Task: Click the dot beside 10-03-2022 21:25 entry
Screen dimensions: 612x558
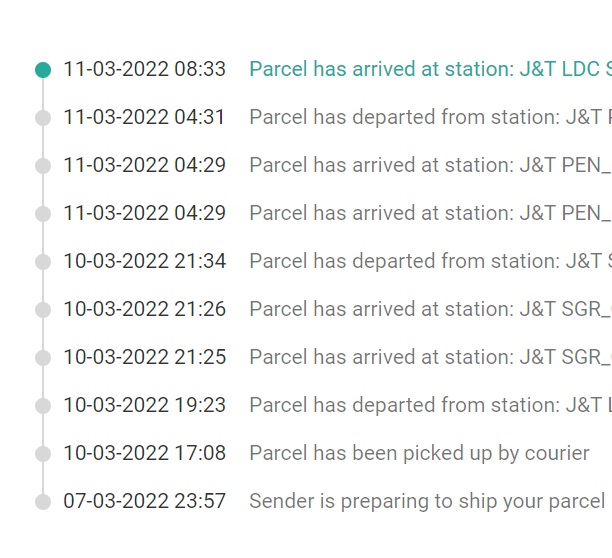Action: (x=43, y=358)
